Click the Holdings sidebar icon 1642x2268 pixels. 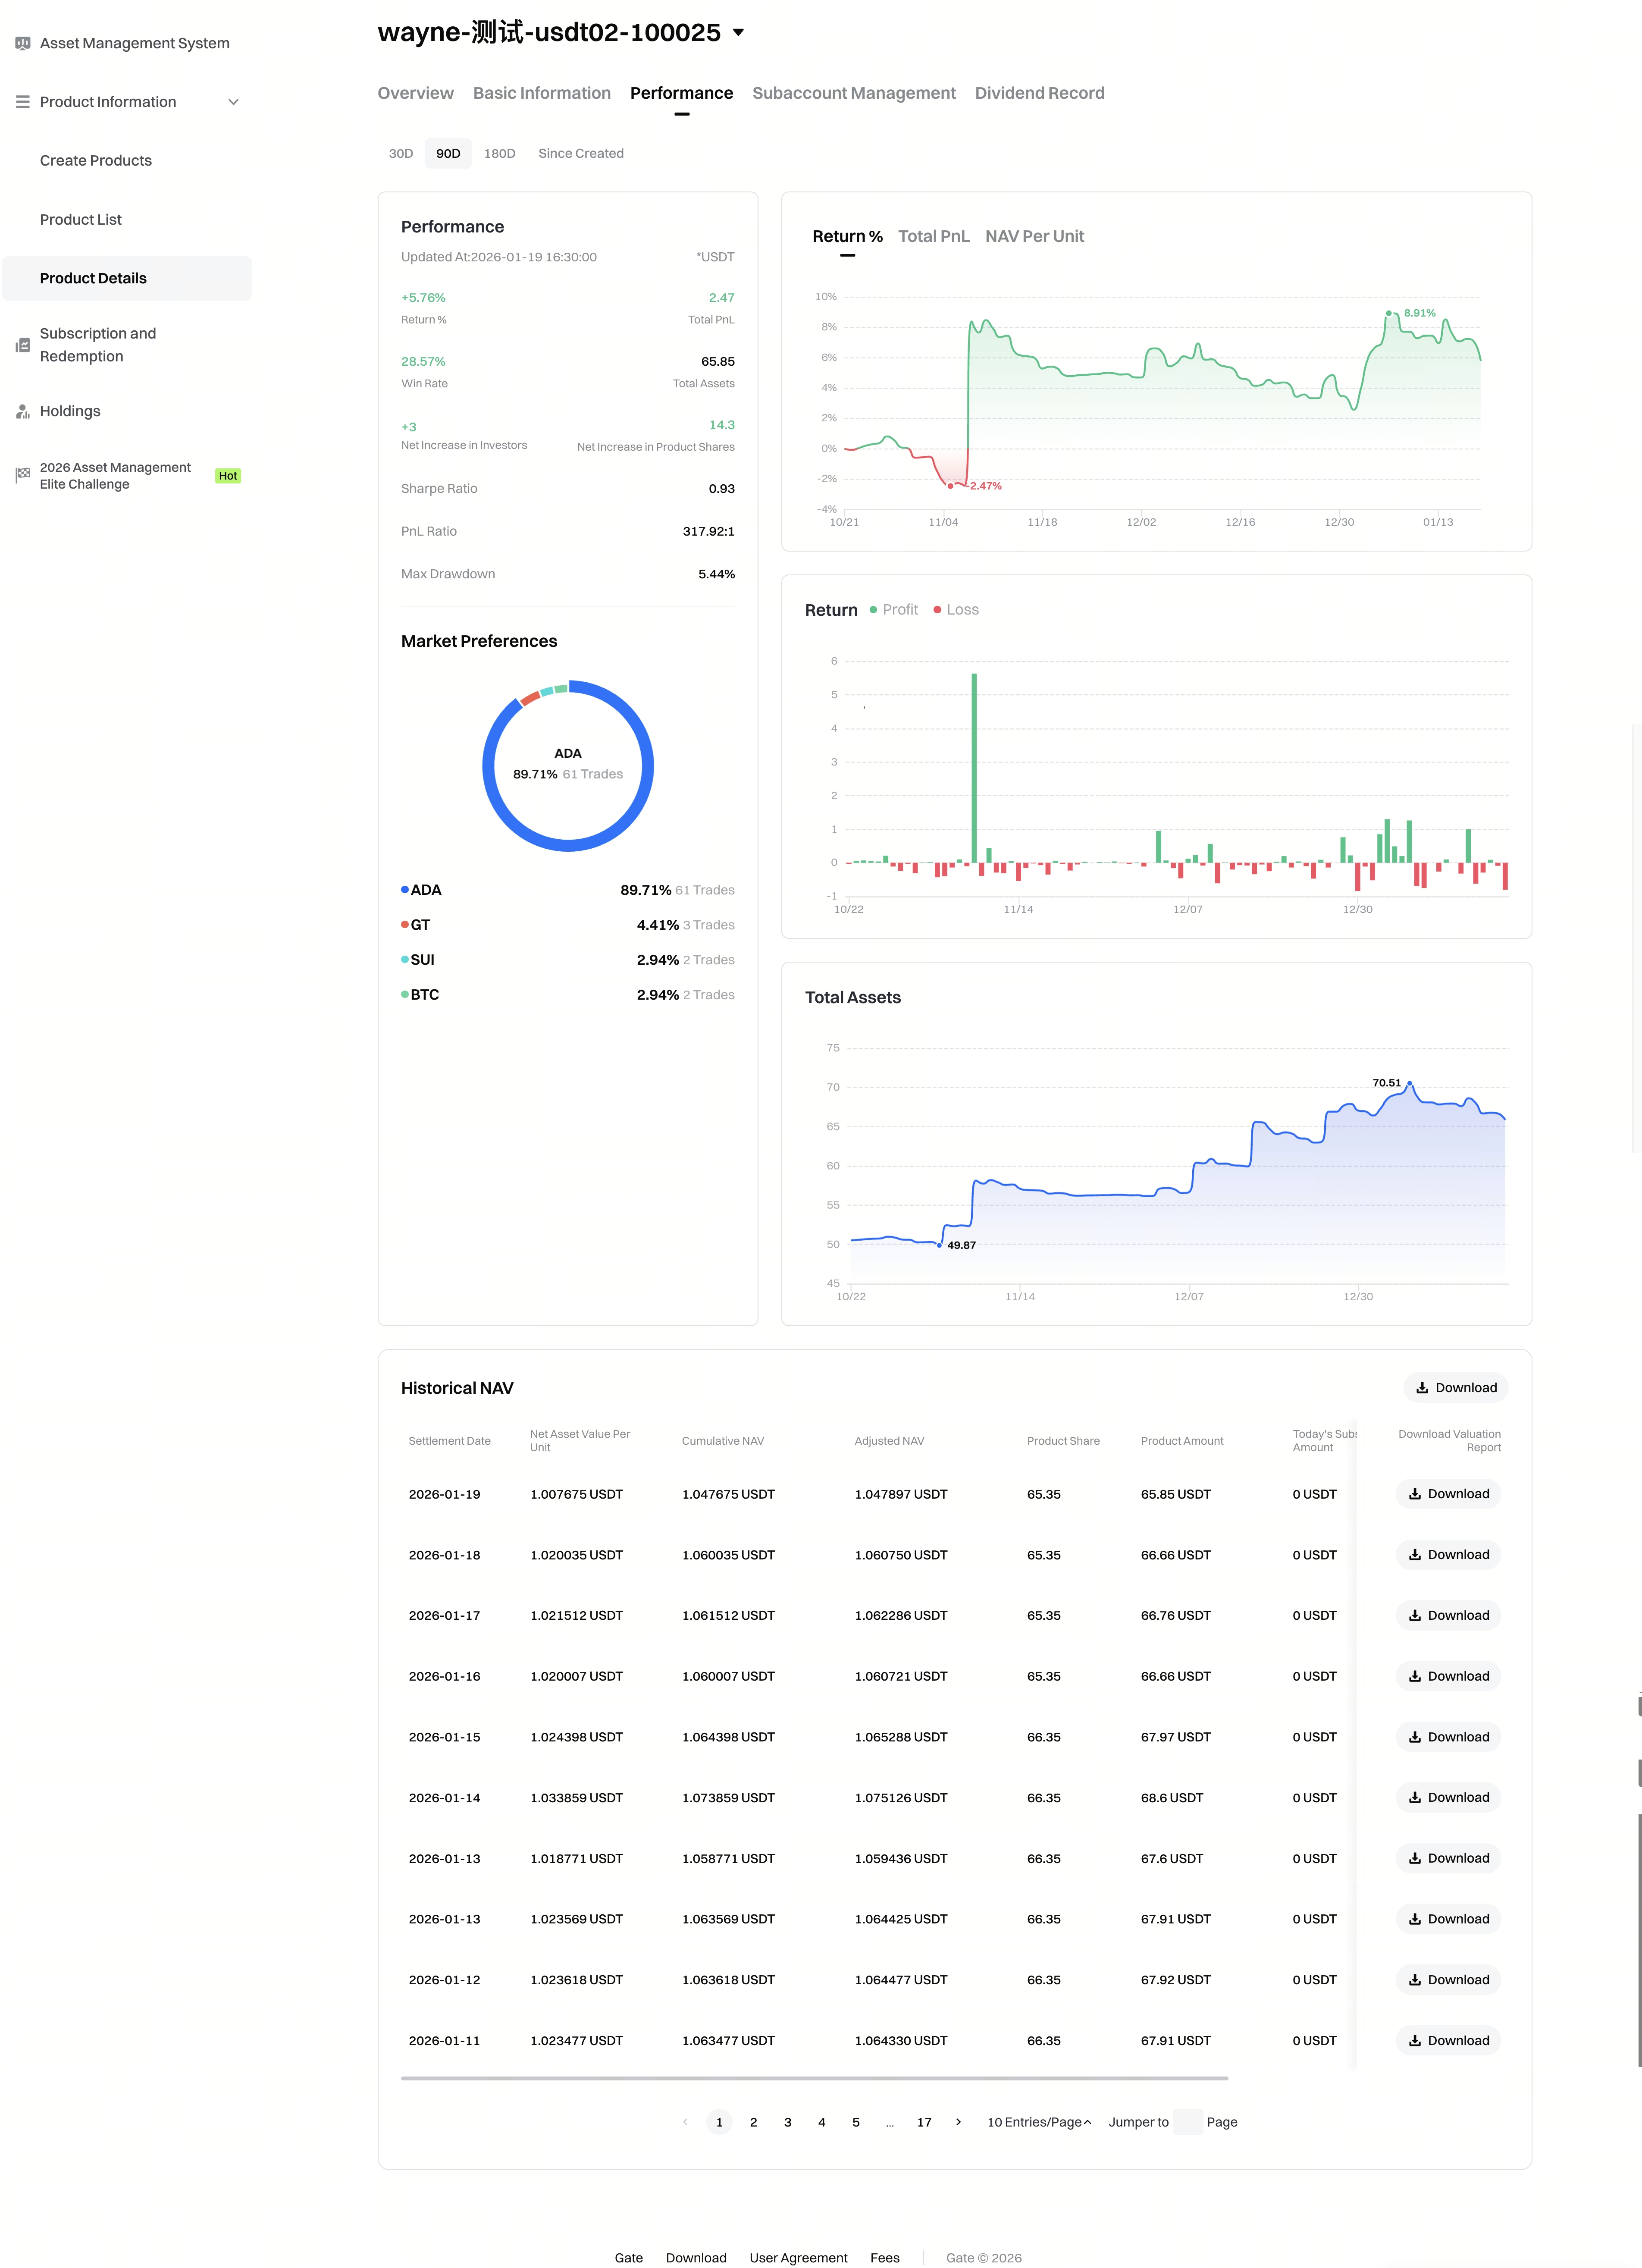click(x=22, y=411)
